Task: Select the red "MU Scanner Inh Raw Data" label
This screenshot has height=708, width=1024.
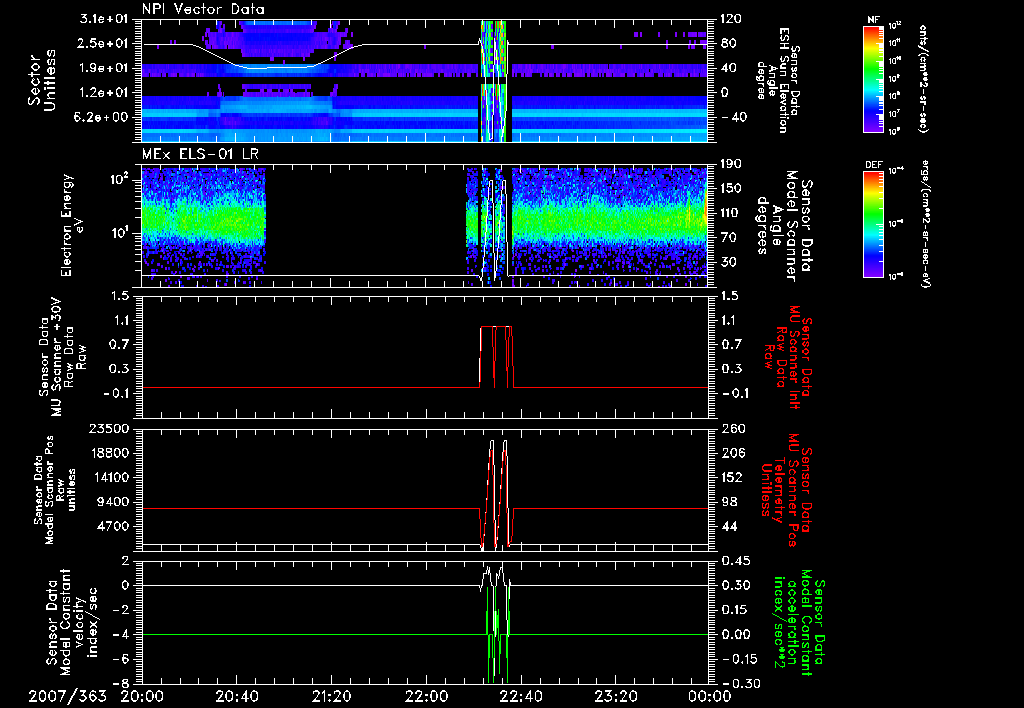Action: click(x=790, y=356)
